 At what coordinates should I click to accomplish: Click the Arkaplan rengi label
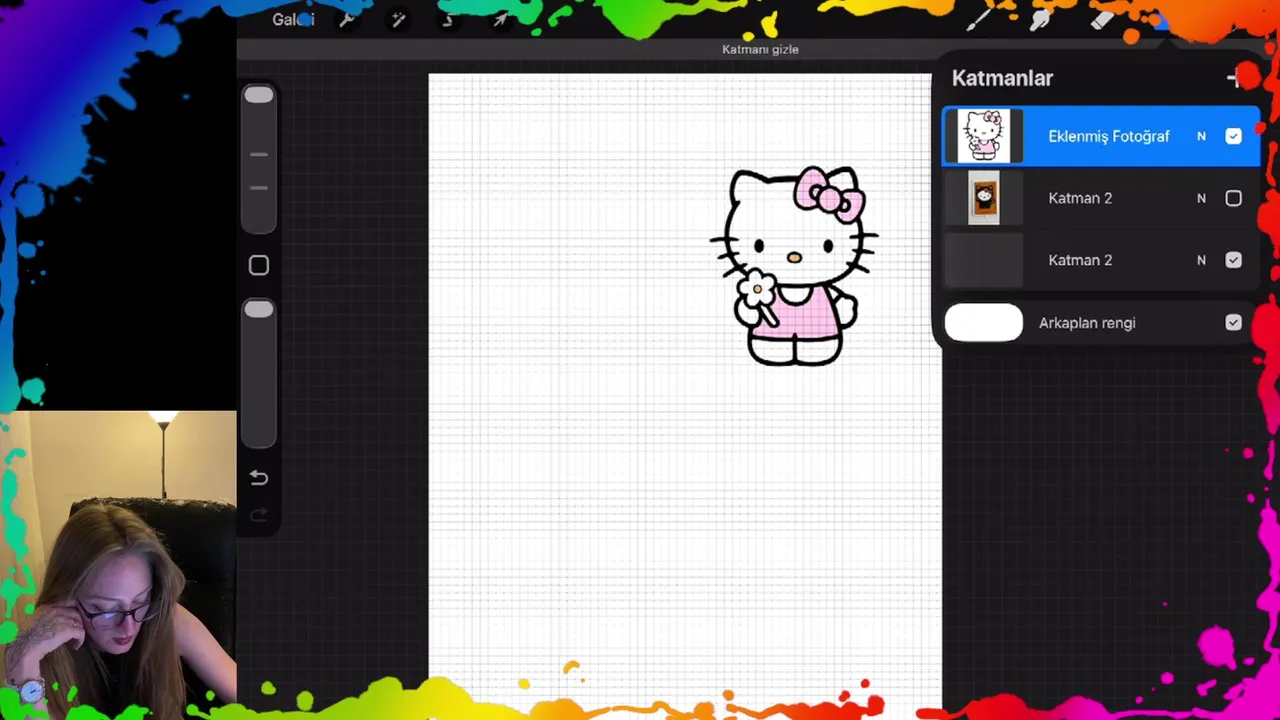tap(1087, 323)
